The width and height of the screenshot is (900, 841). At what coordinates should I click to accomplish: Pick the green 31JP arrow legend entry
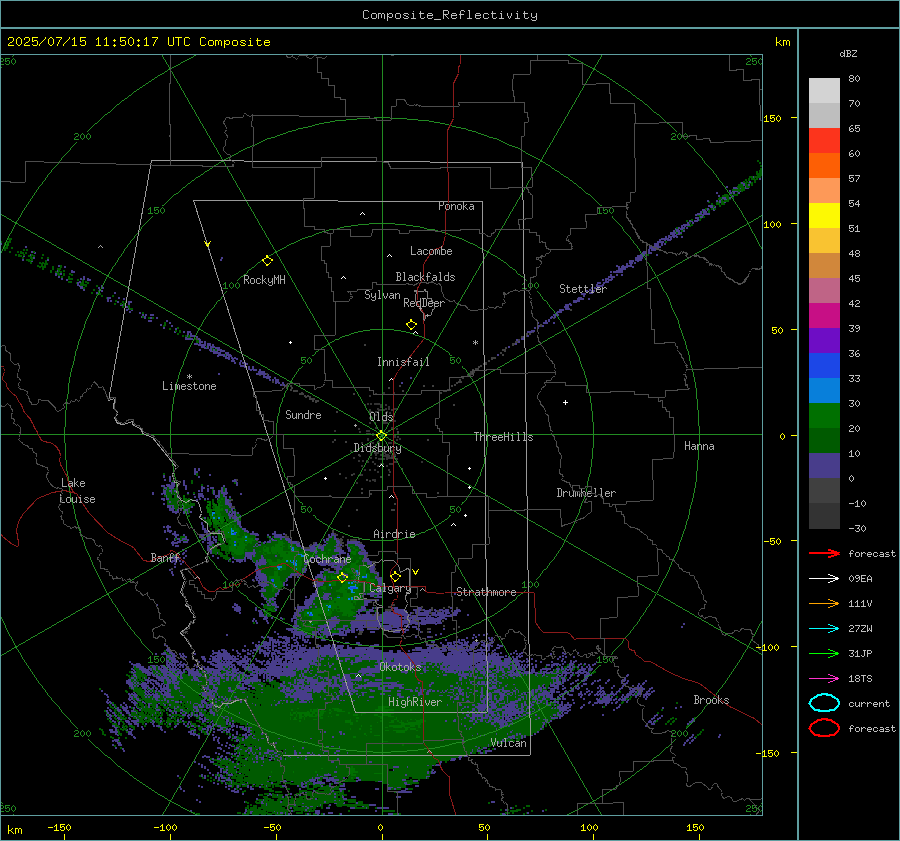(x=824, y=653)
